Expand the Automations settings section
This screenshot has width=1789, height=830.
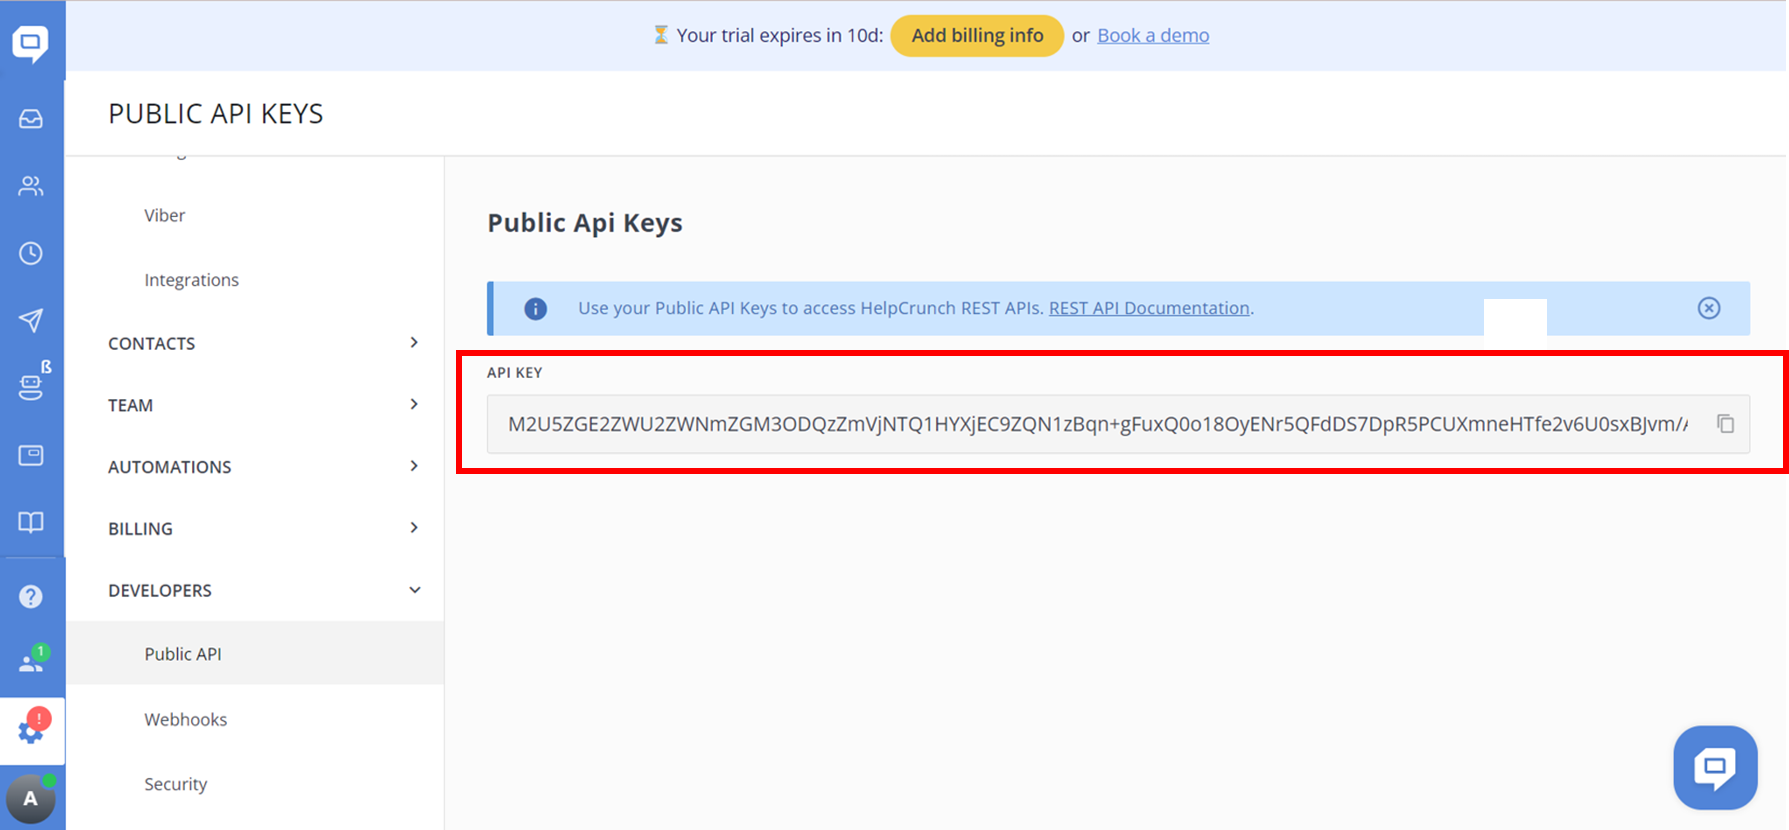tap(264, 467)
